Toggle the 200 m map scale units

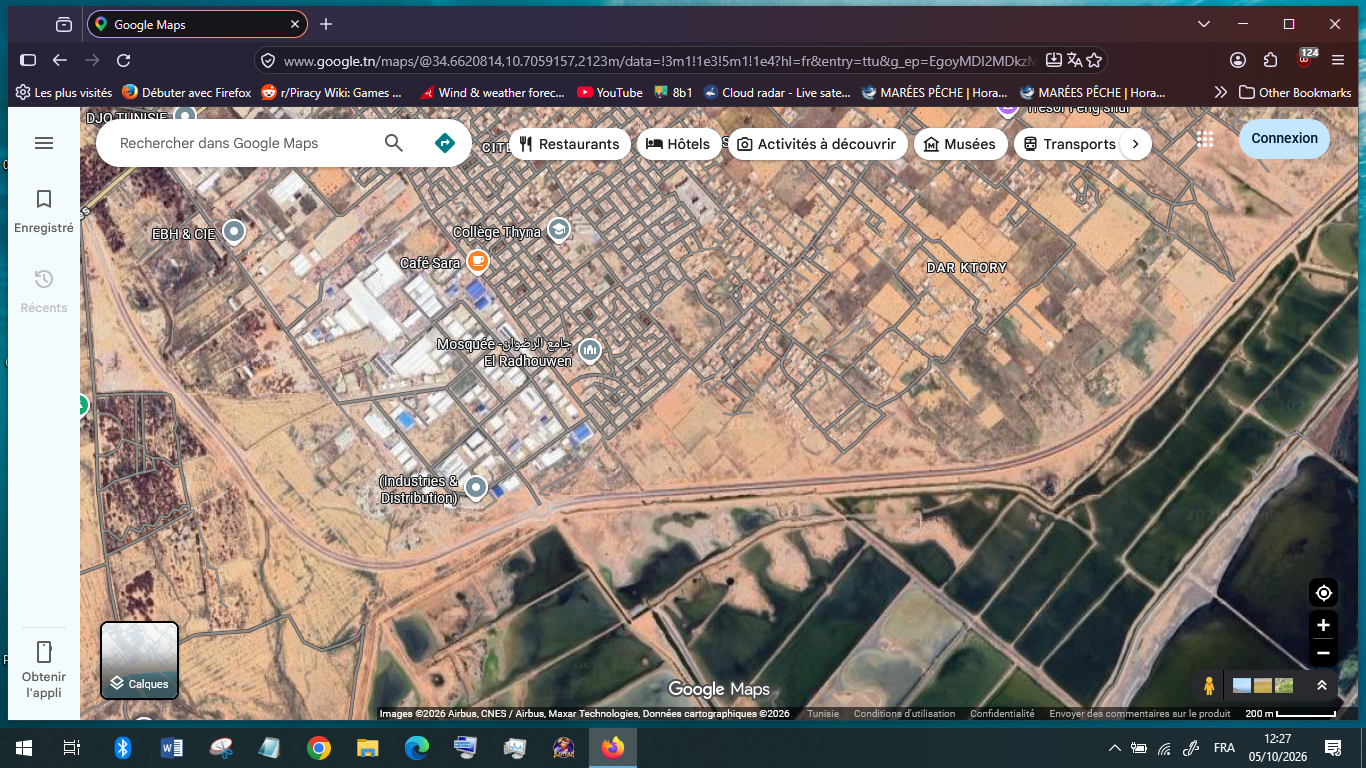1290,714
